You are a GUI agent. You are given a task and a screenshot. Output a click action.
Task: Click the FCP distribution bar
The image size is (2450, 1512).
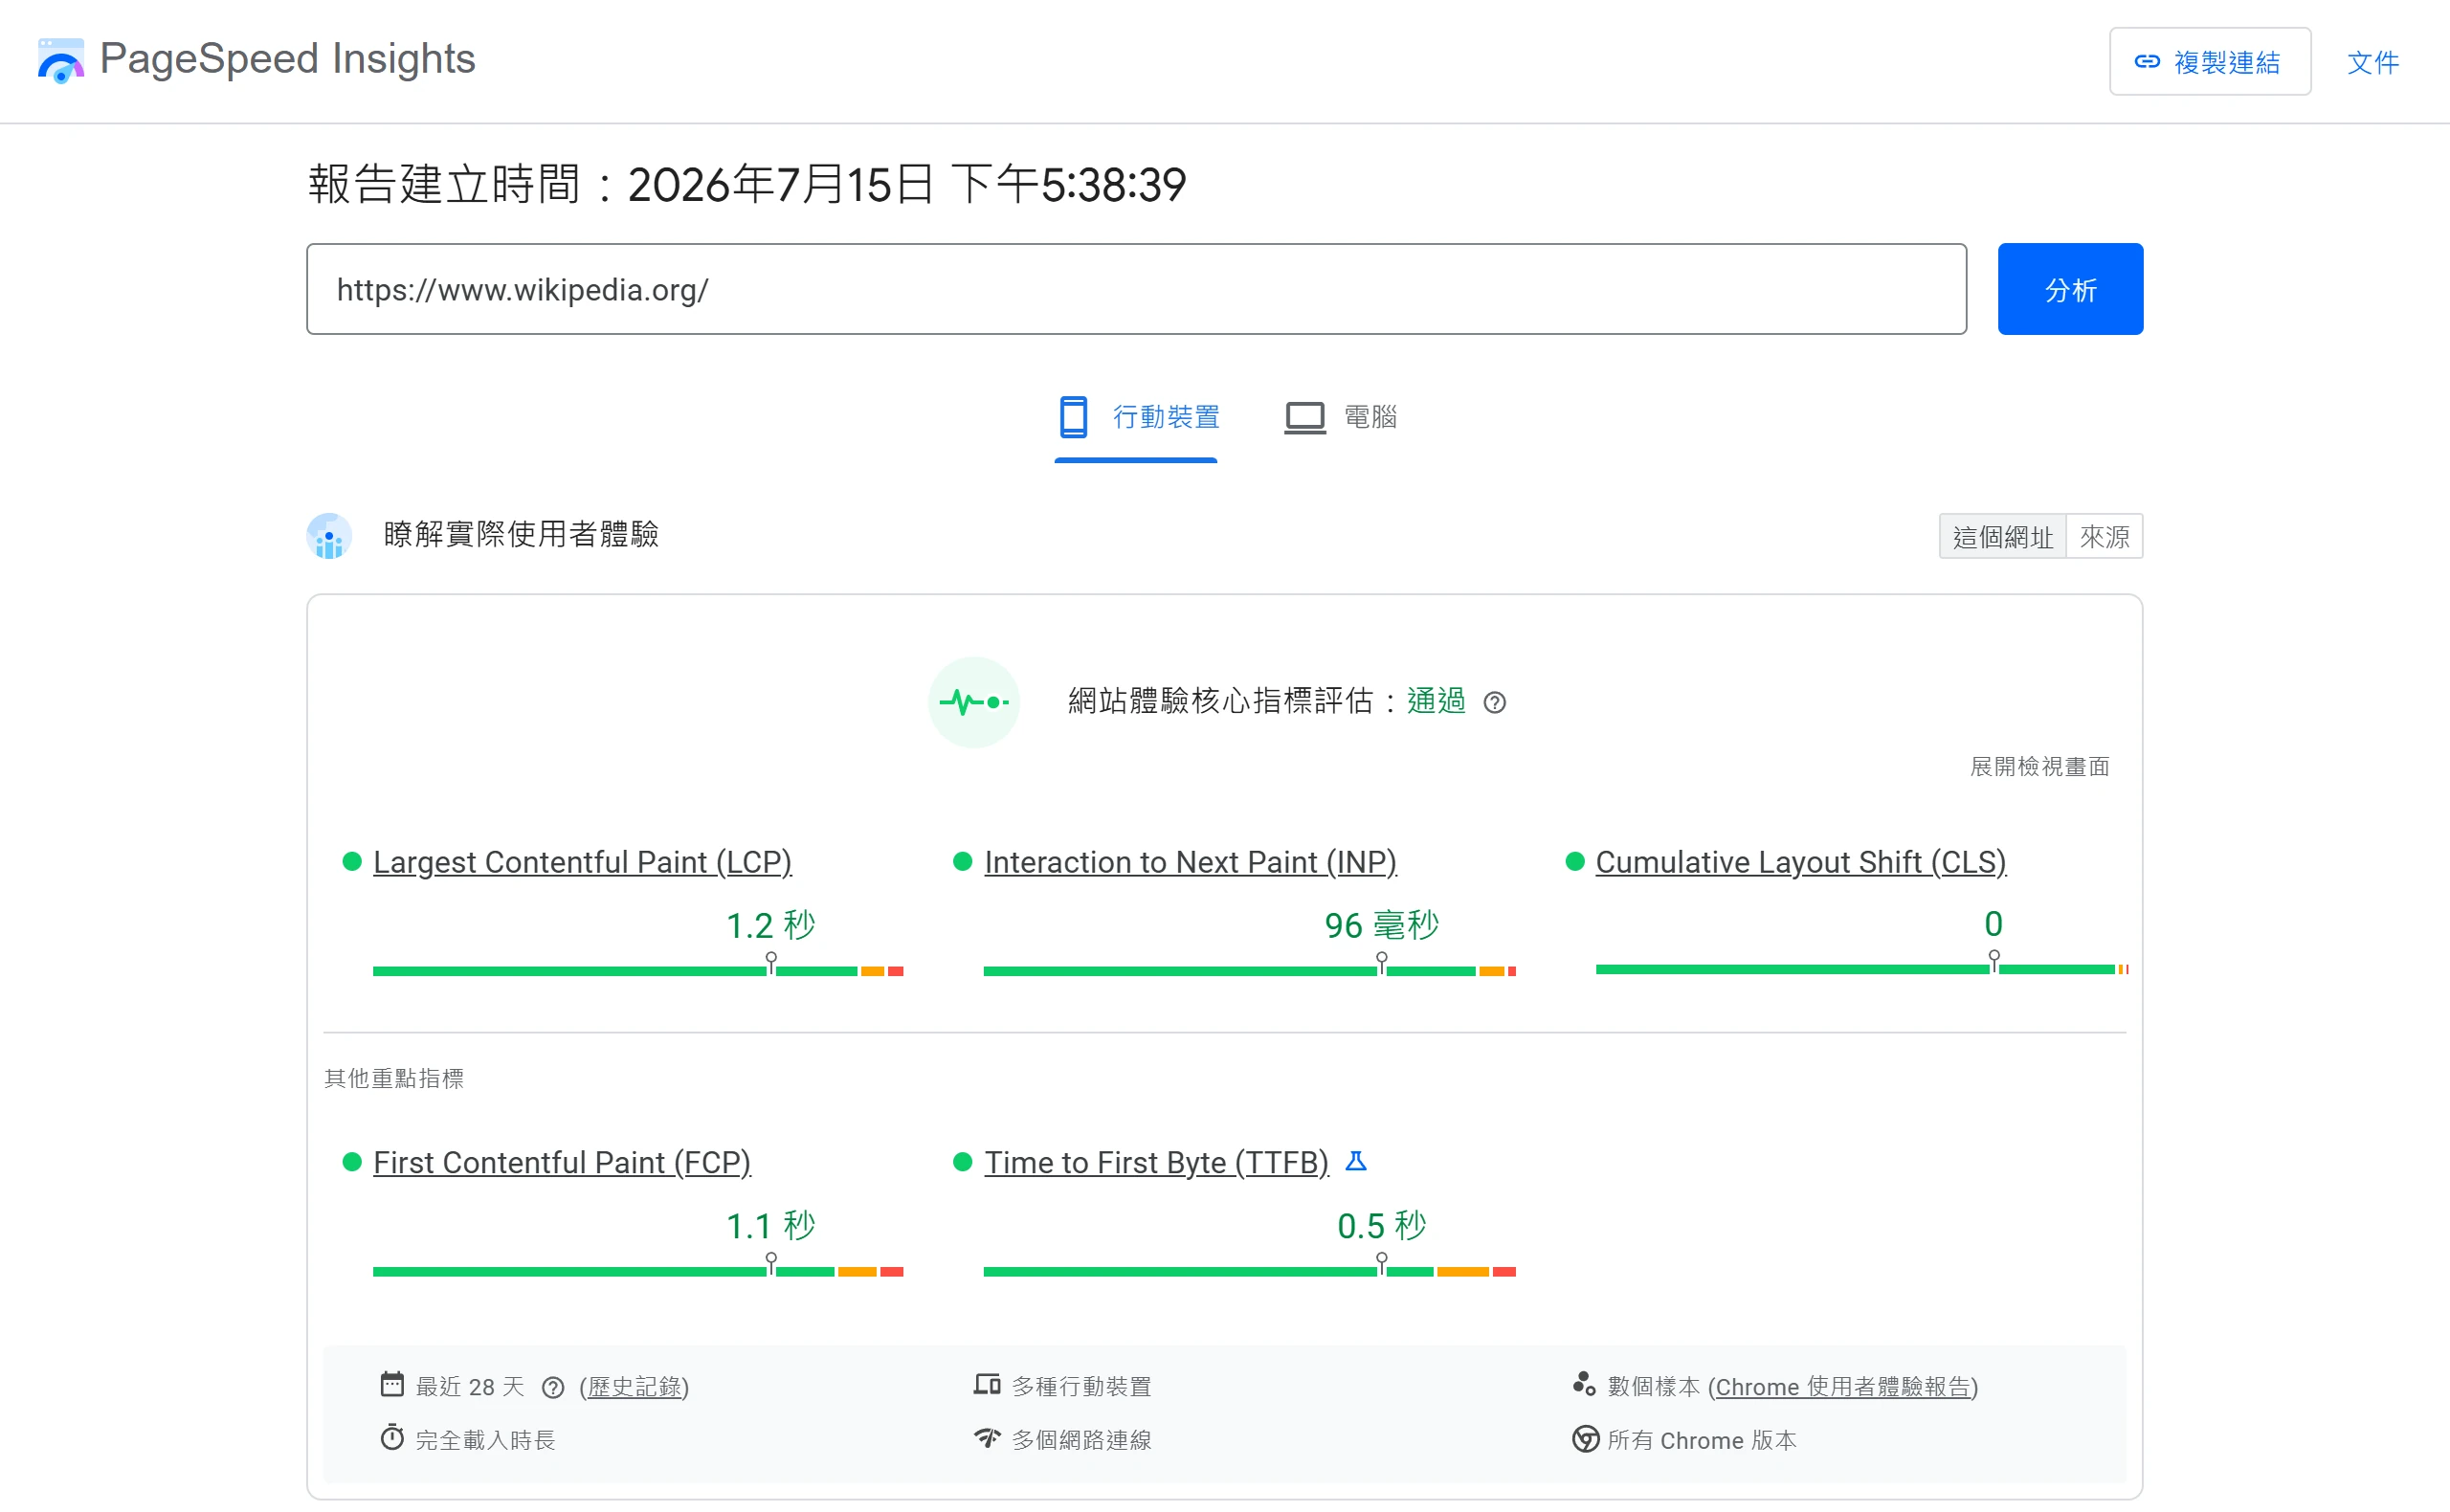[x=638, y=1271]
